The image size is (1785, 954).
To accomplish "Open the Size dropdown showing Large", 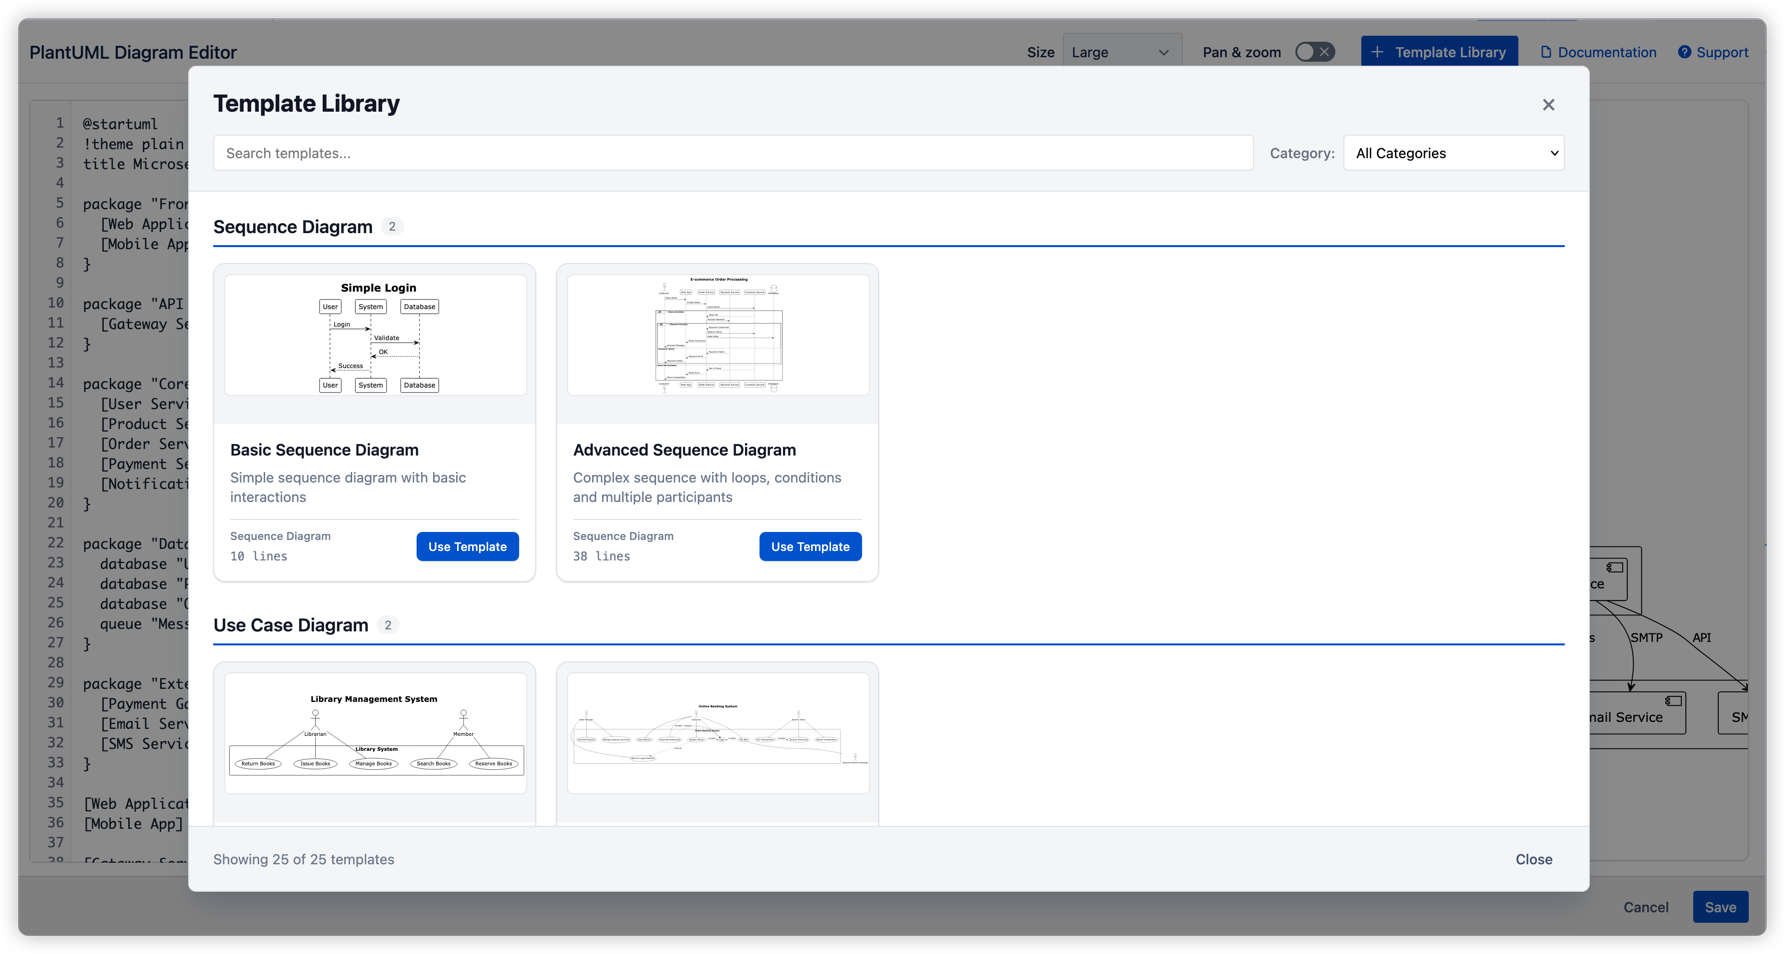I will point(1122,51).
